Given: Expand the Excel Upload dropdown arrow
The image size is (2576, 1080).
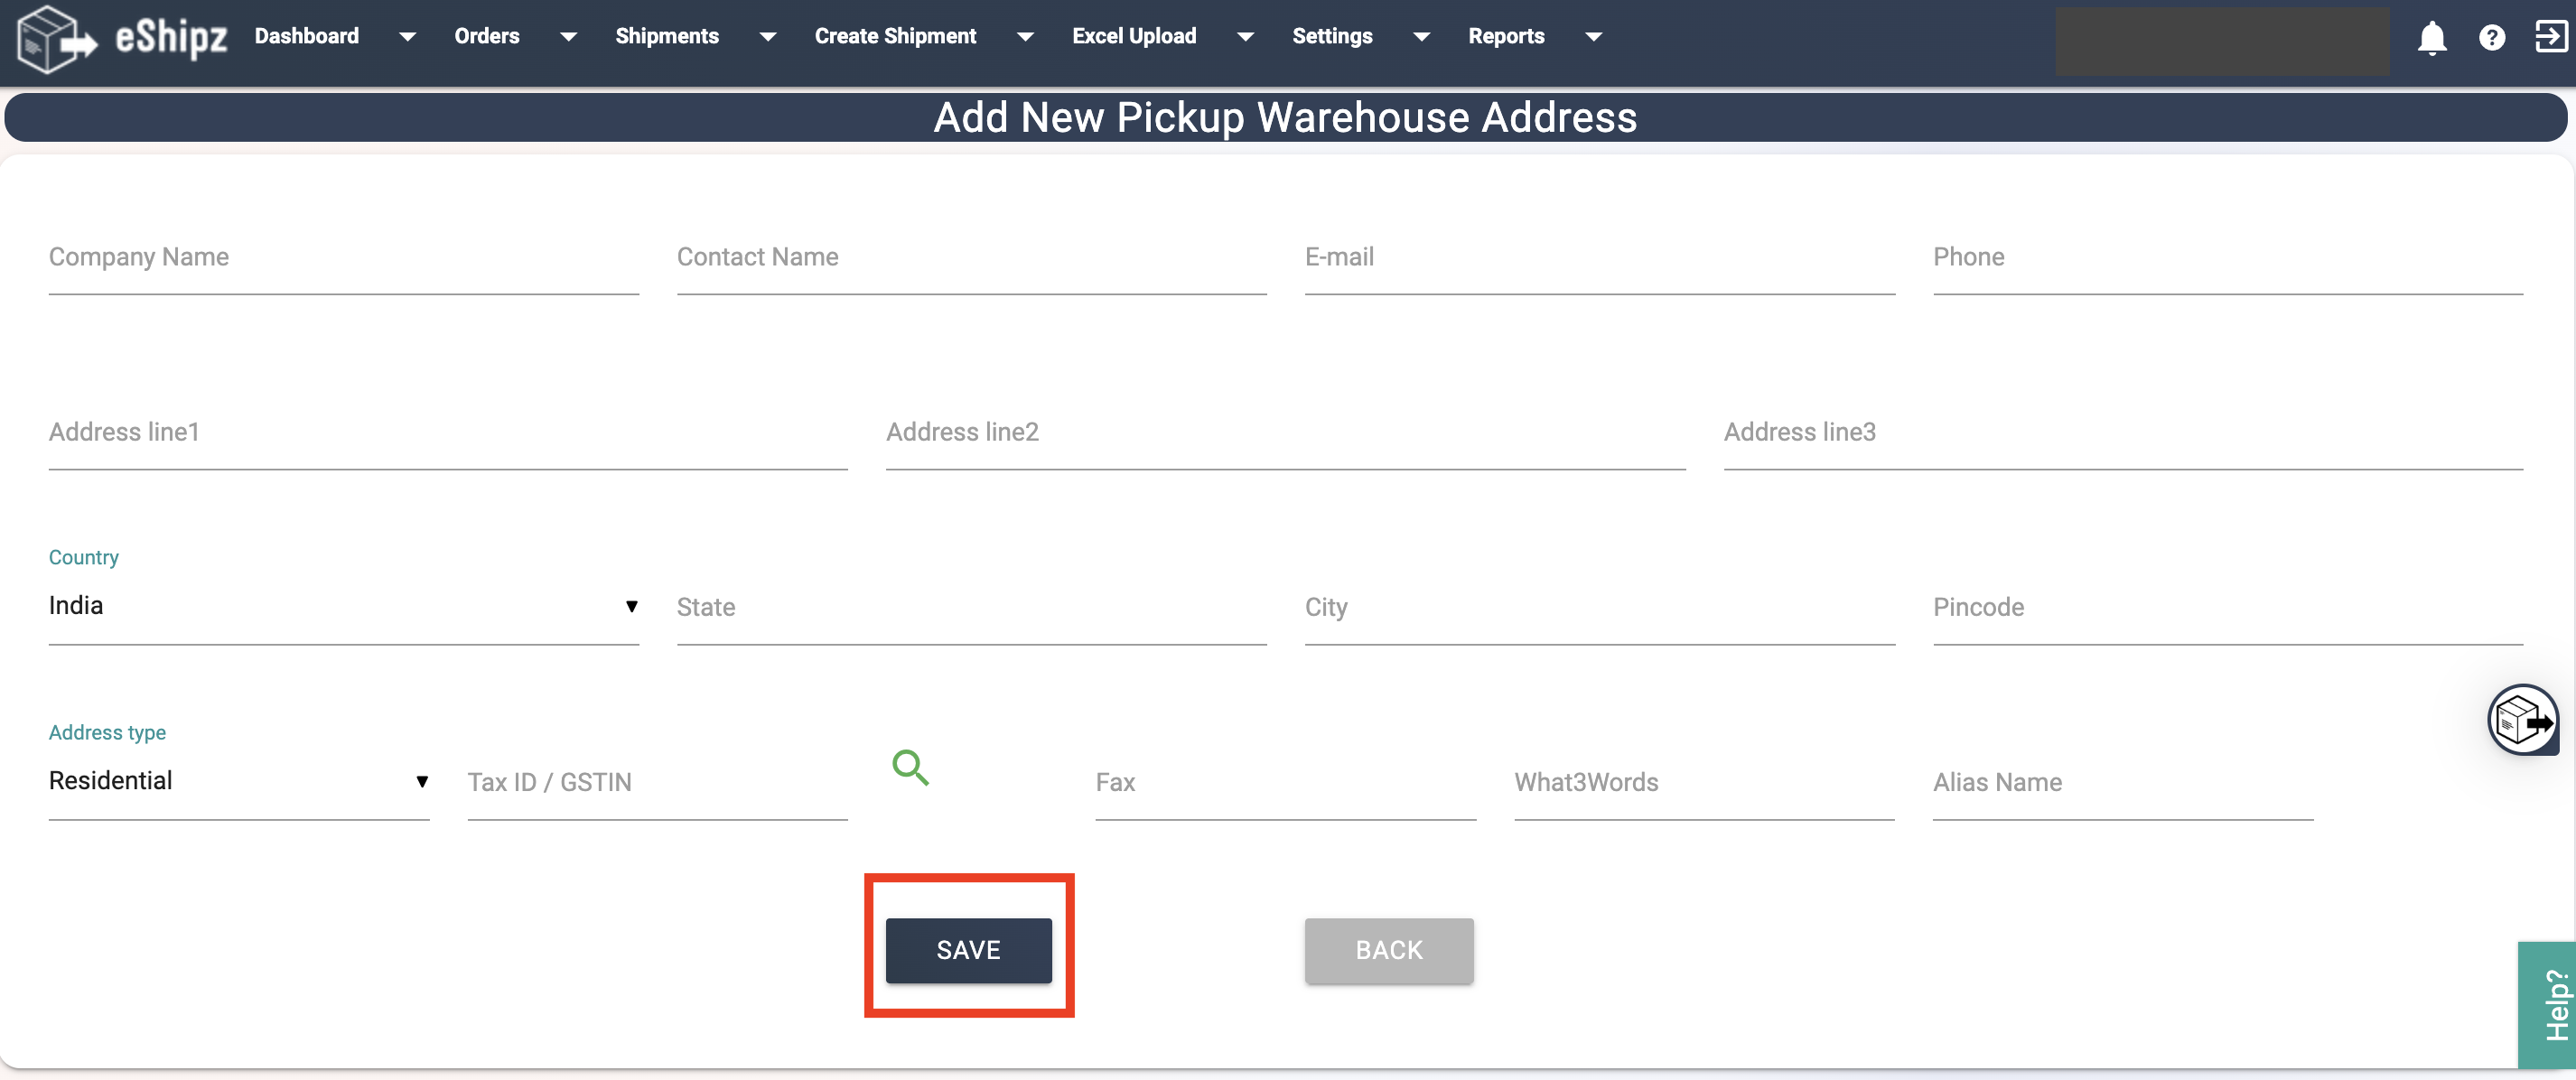Looking at the screenshot, I should pos(1245,37).
